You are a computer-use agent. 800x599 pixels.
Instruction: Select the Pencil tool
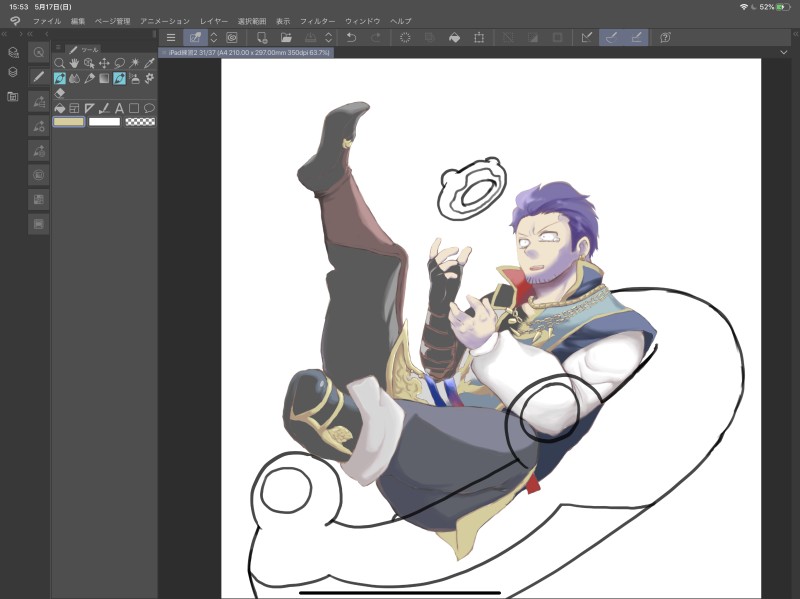click(x=89, y=79)
